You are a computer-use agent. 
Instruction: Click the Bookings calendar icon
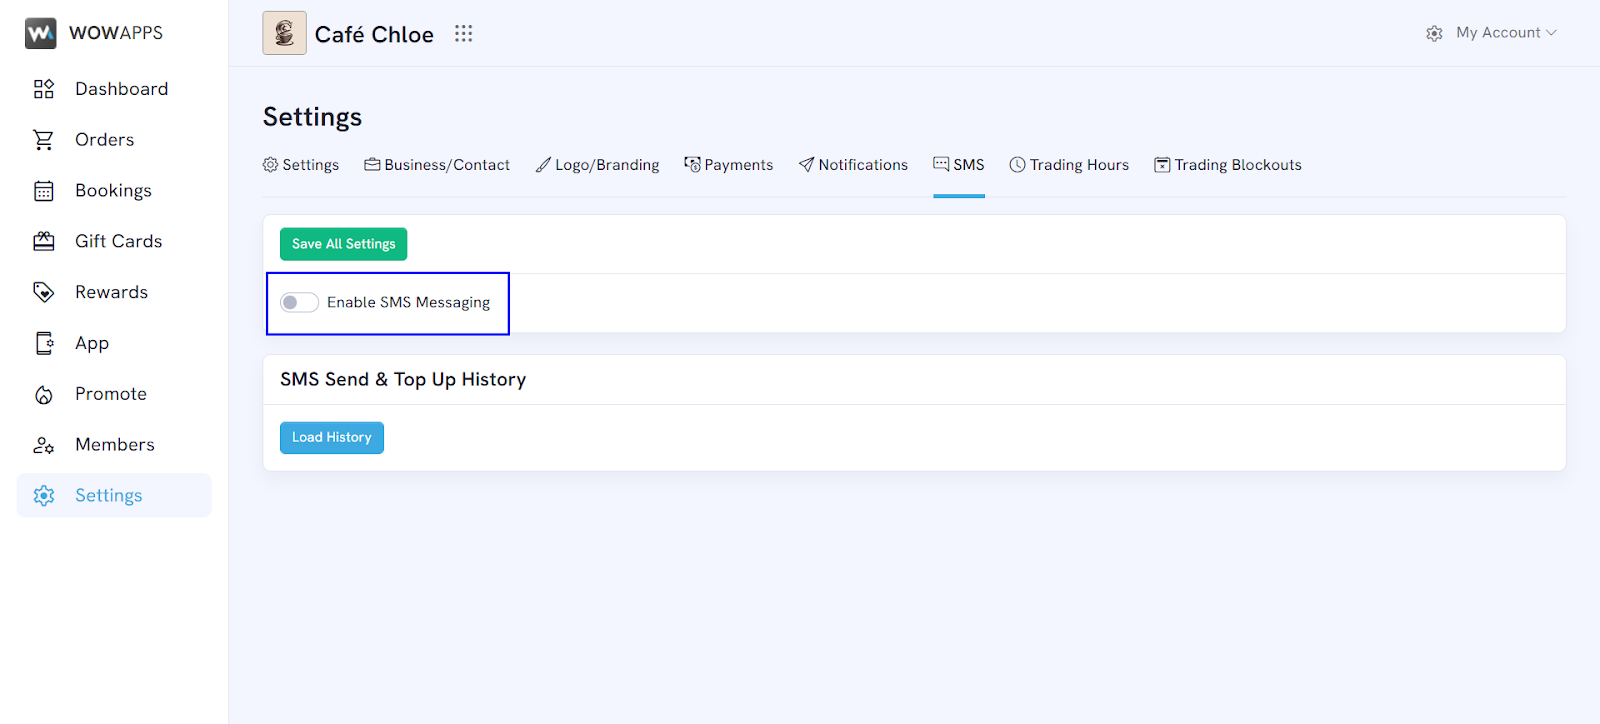(x=44, y=191)
